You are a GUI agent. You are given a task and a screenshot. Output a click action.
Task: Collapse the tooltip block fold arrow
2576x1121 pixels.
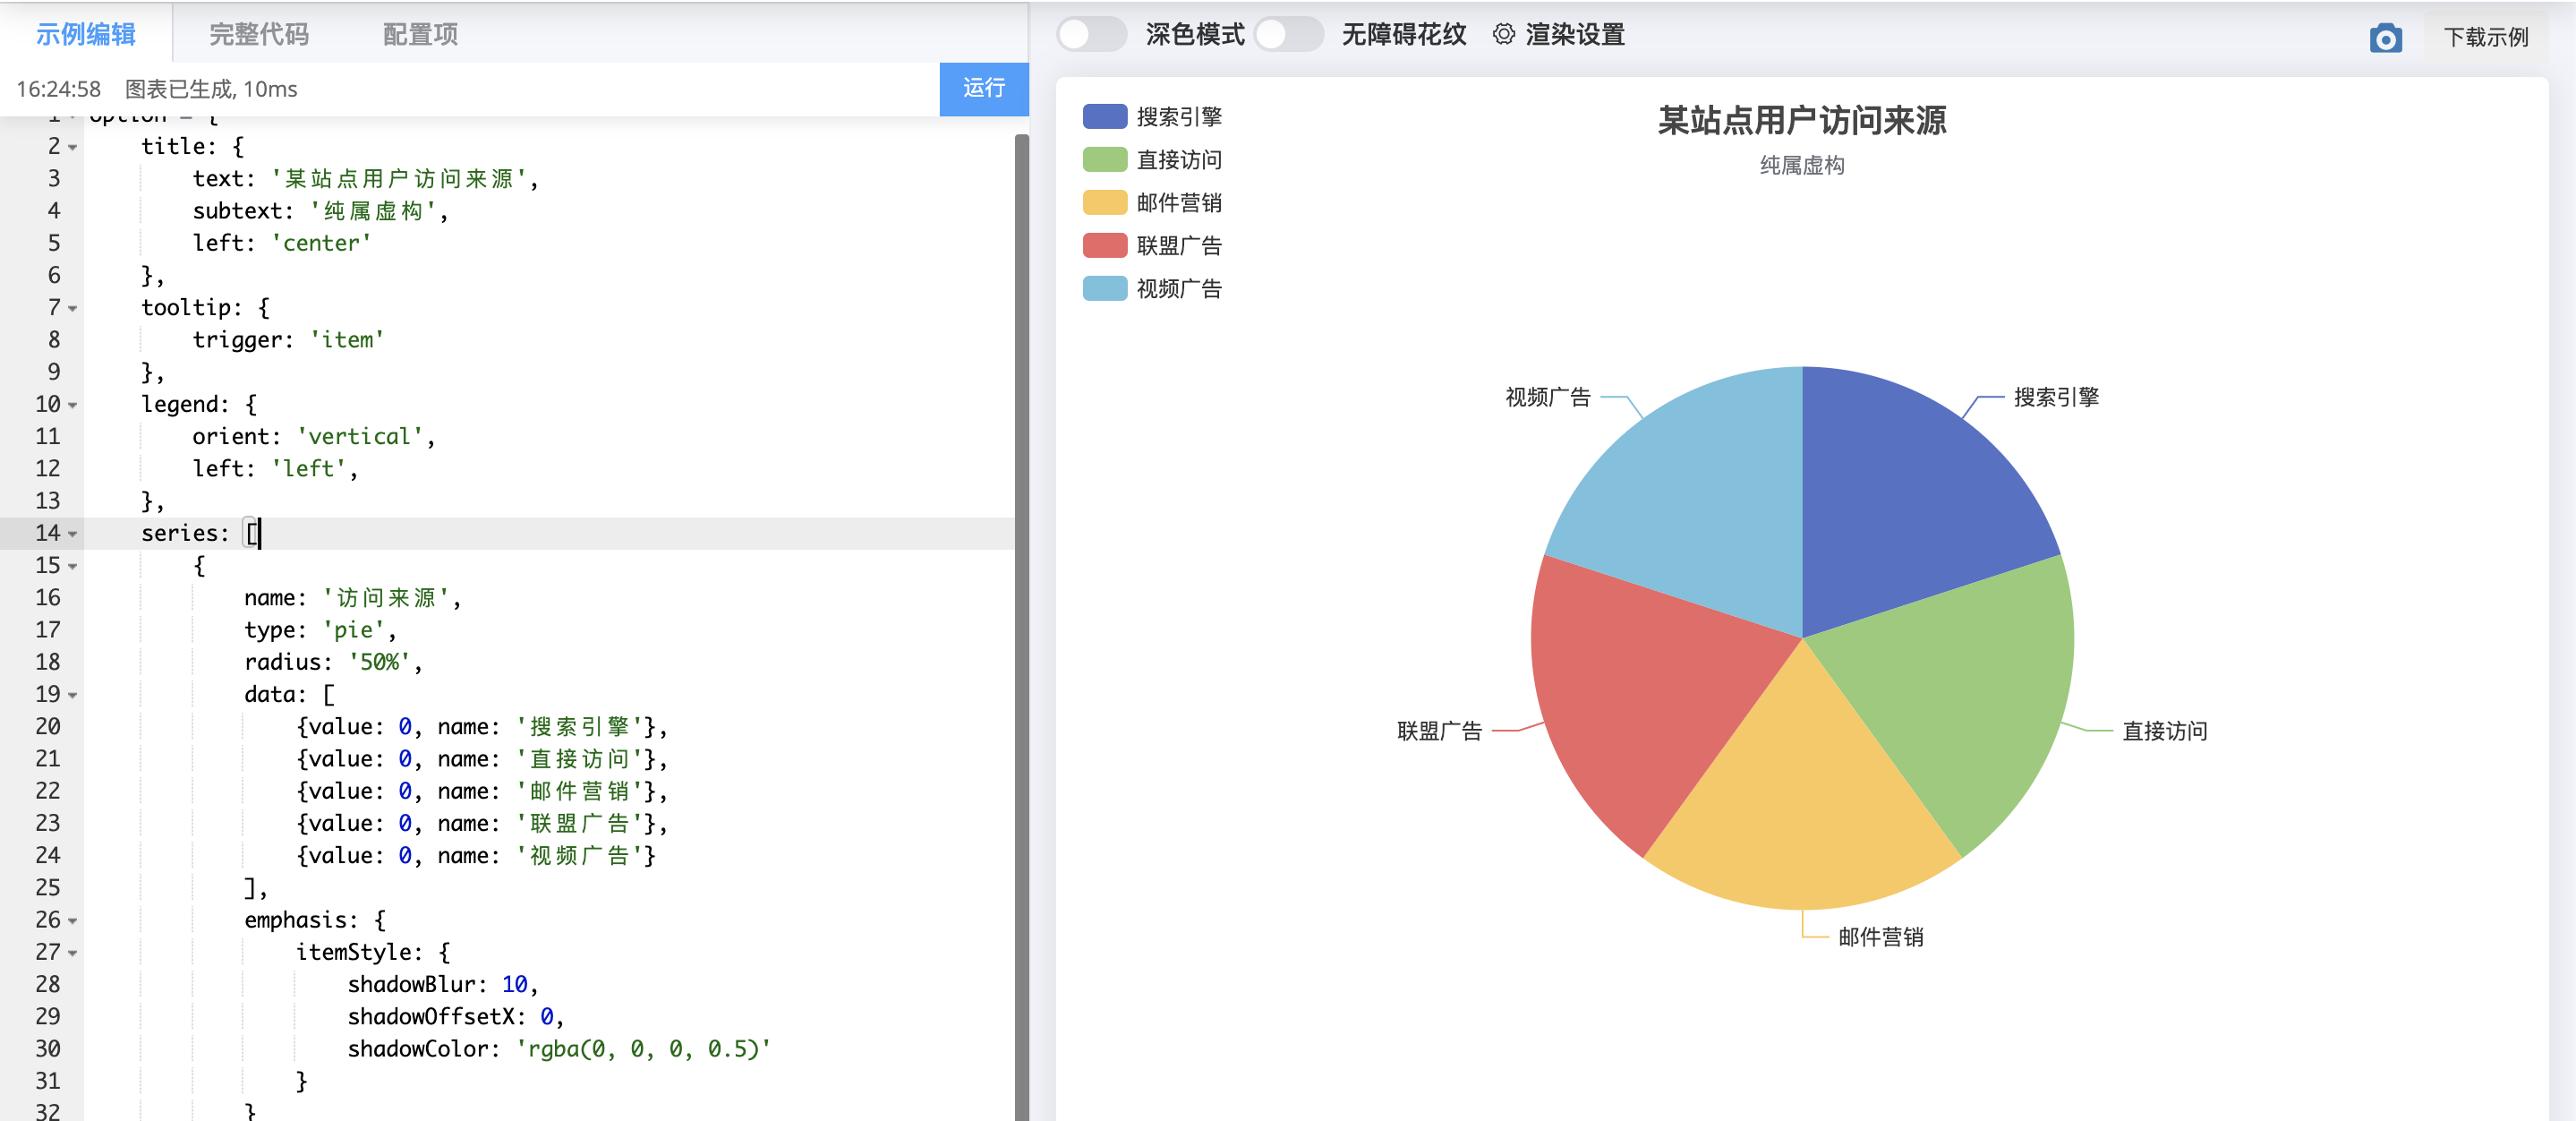(73, 309)
